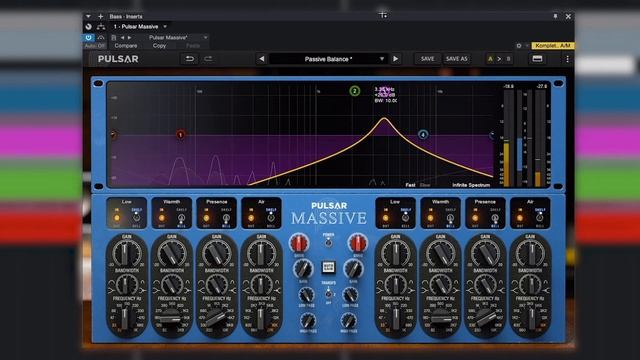Screen dimensions: 640x360
Task: Click the right red DRIVE knob
Action: 358,243
